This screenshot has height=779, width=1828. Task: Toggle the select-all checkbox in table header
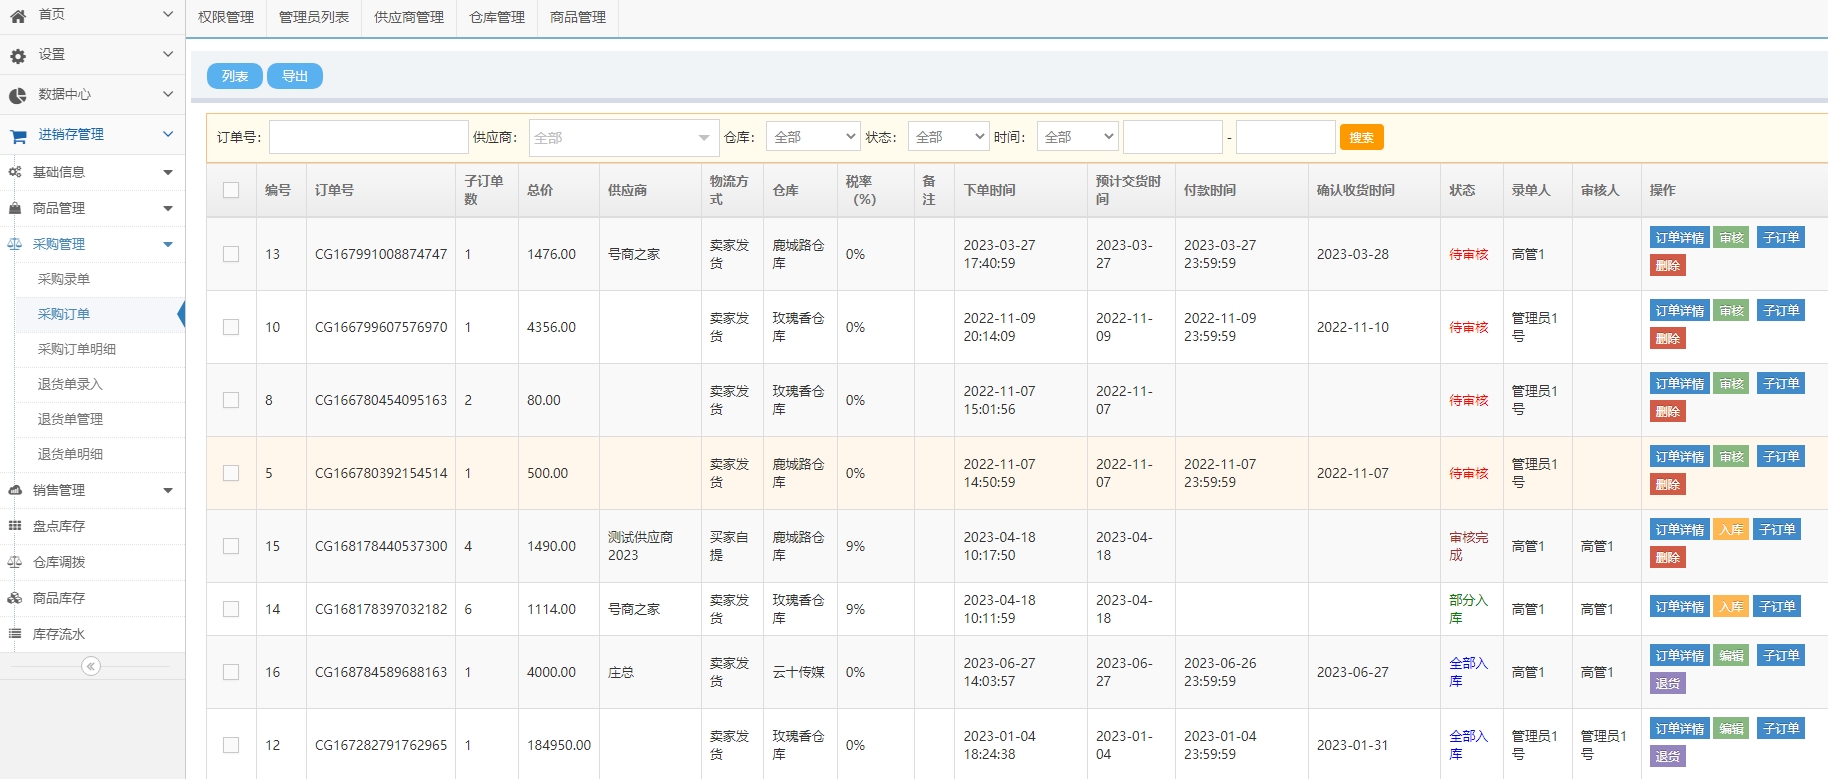point(231,190)
